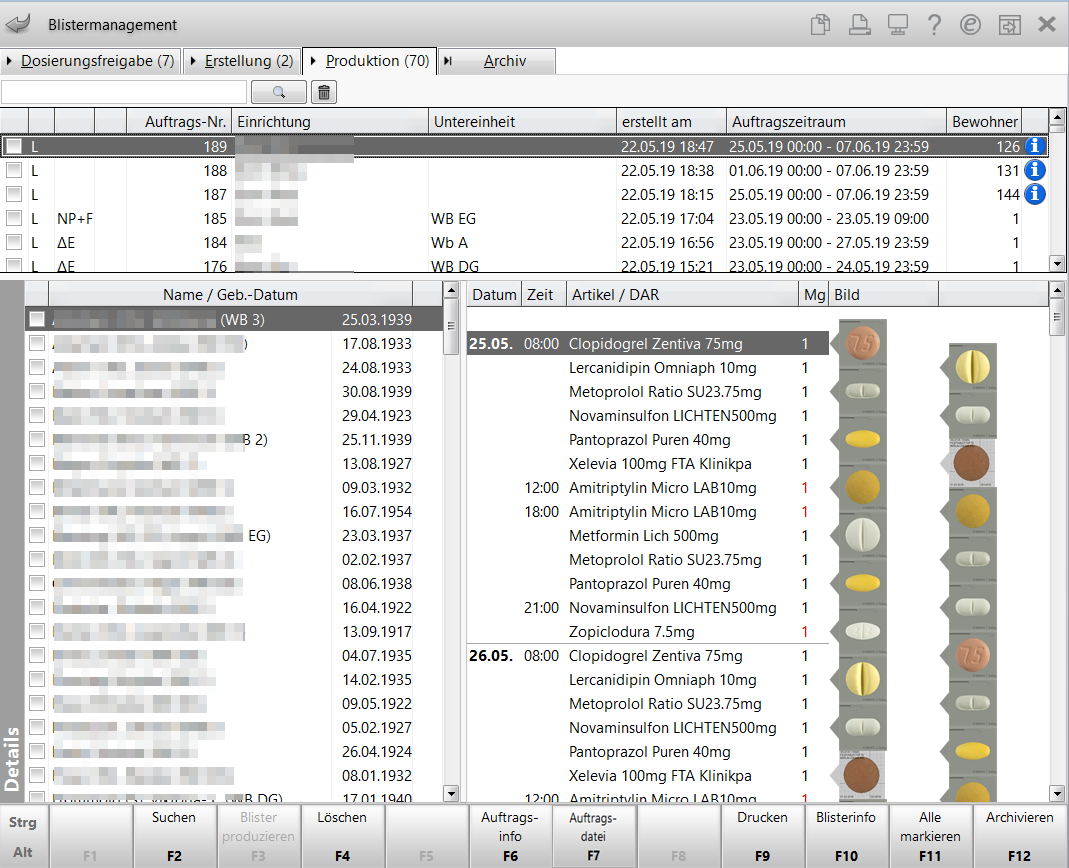
Task: Tick the checkbox for order 184
Action: 14,242
